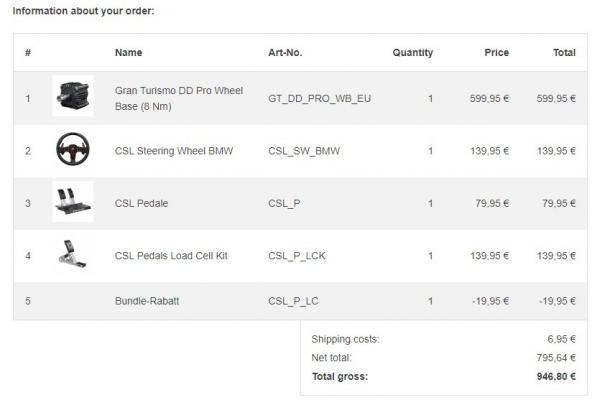This screenshot has height=400, width=615.
Task: Click the CSL Steering Wheel BMW image
Action: coord(72,151)
